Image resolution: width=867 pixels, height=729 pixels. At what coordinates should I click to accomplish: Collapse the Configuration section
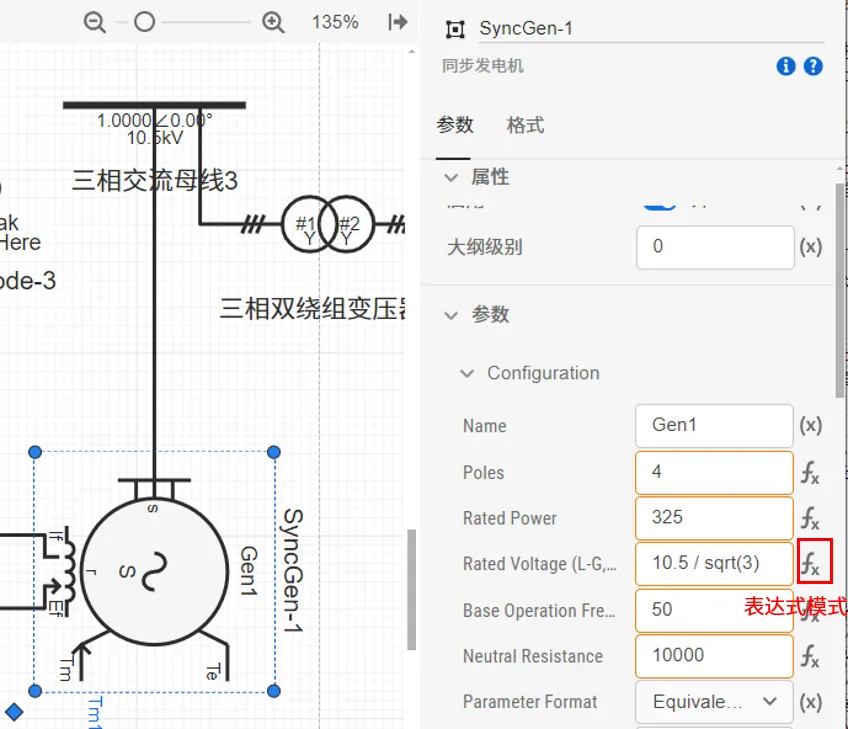click(x=466, y=373)
